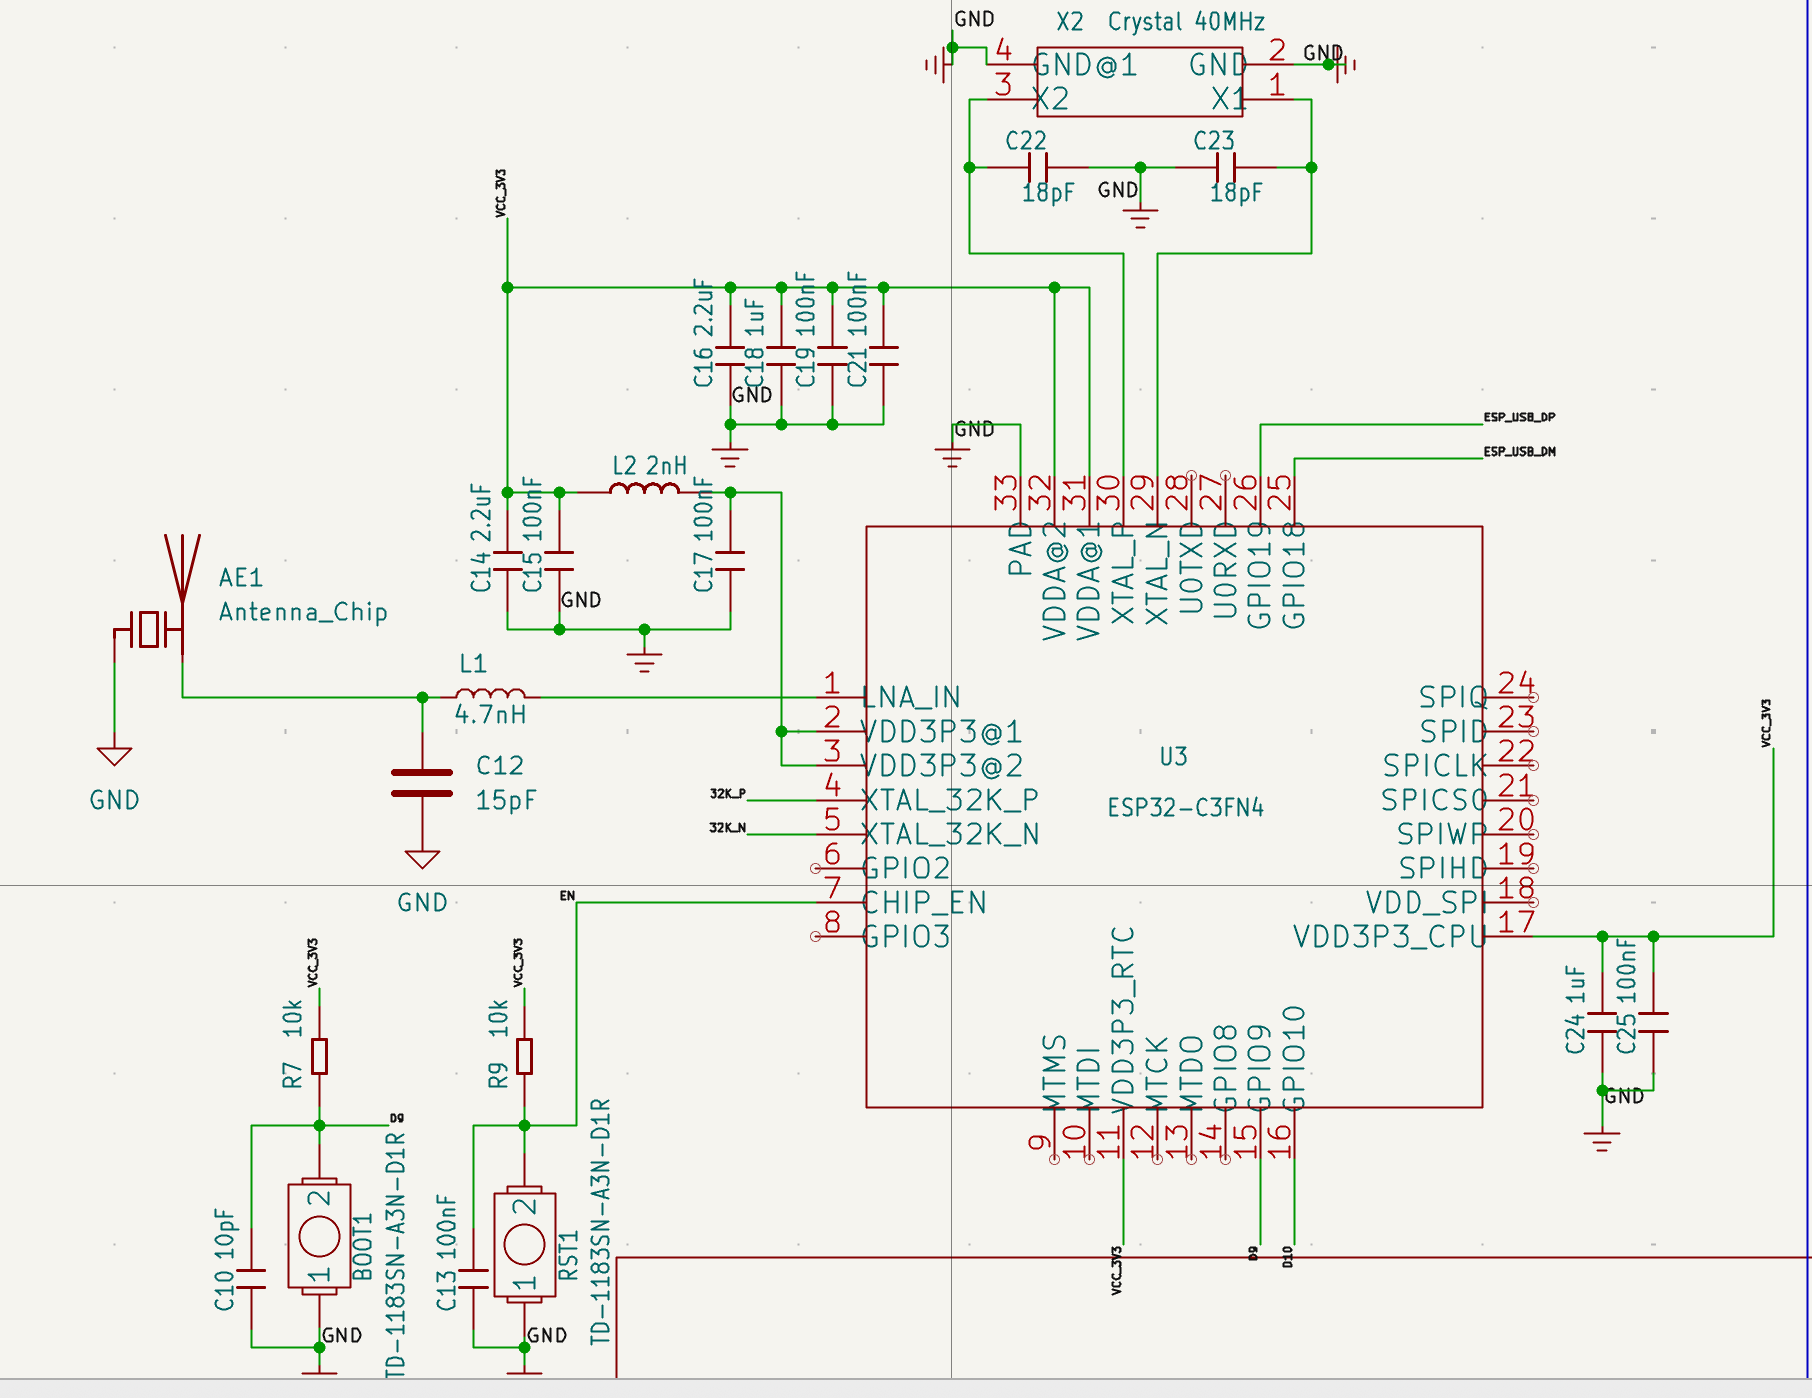The image size is (1812, 1398).
Task: Select the C25 capacitor symbol
Action: 1653,1022
